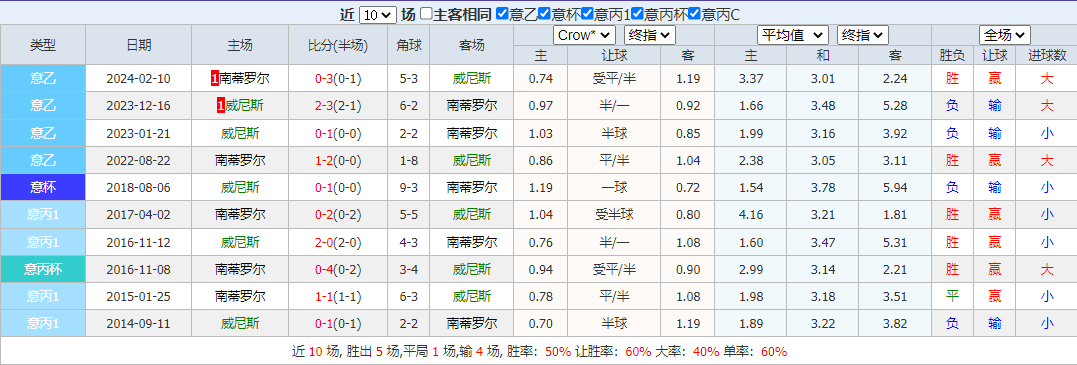
Task: Open the 终指 dropdown beside 平均值
Action: point(863,35)
